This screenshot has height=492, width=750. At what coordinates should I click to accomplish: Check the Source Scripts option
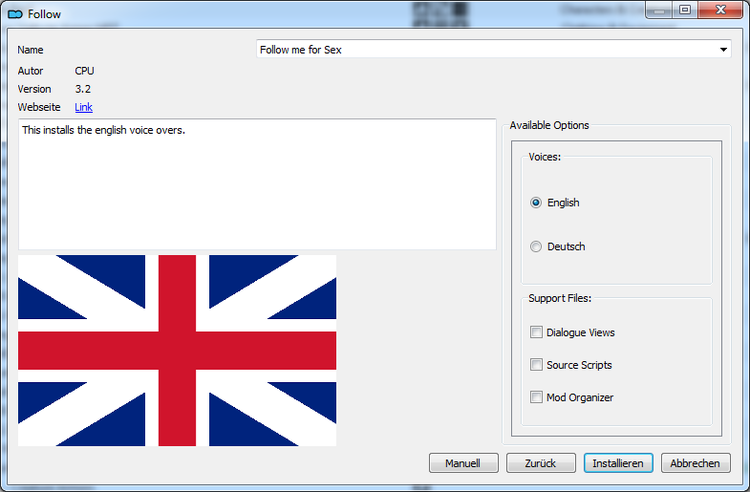(536, 365)
